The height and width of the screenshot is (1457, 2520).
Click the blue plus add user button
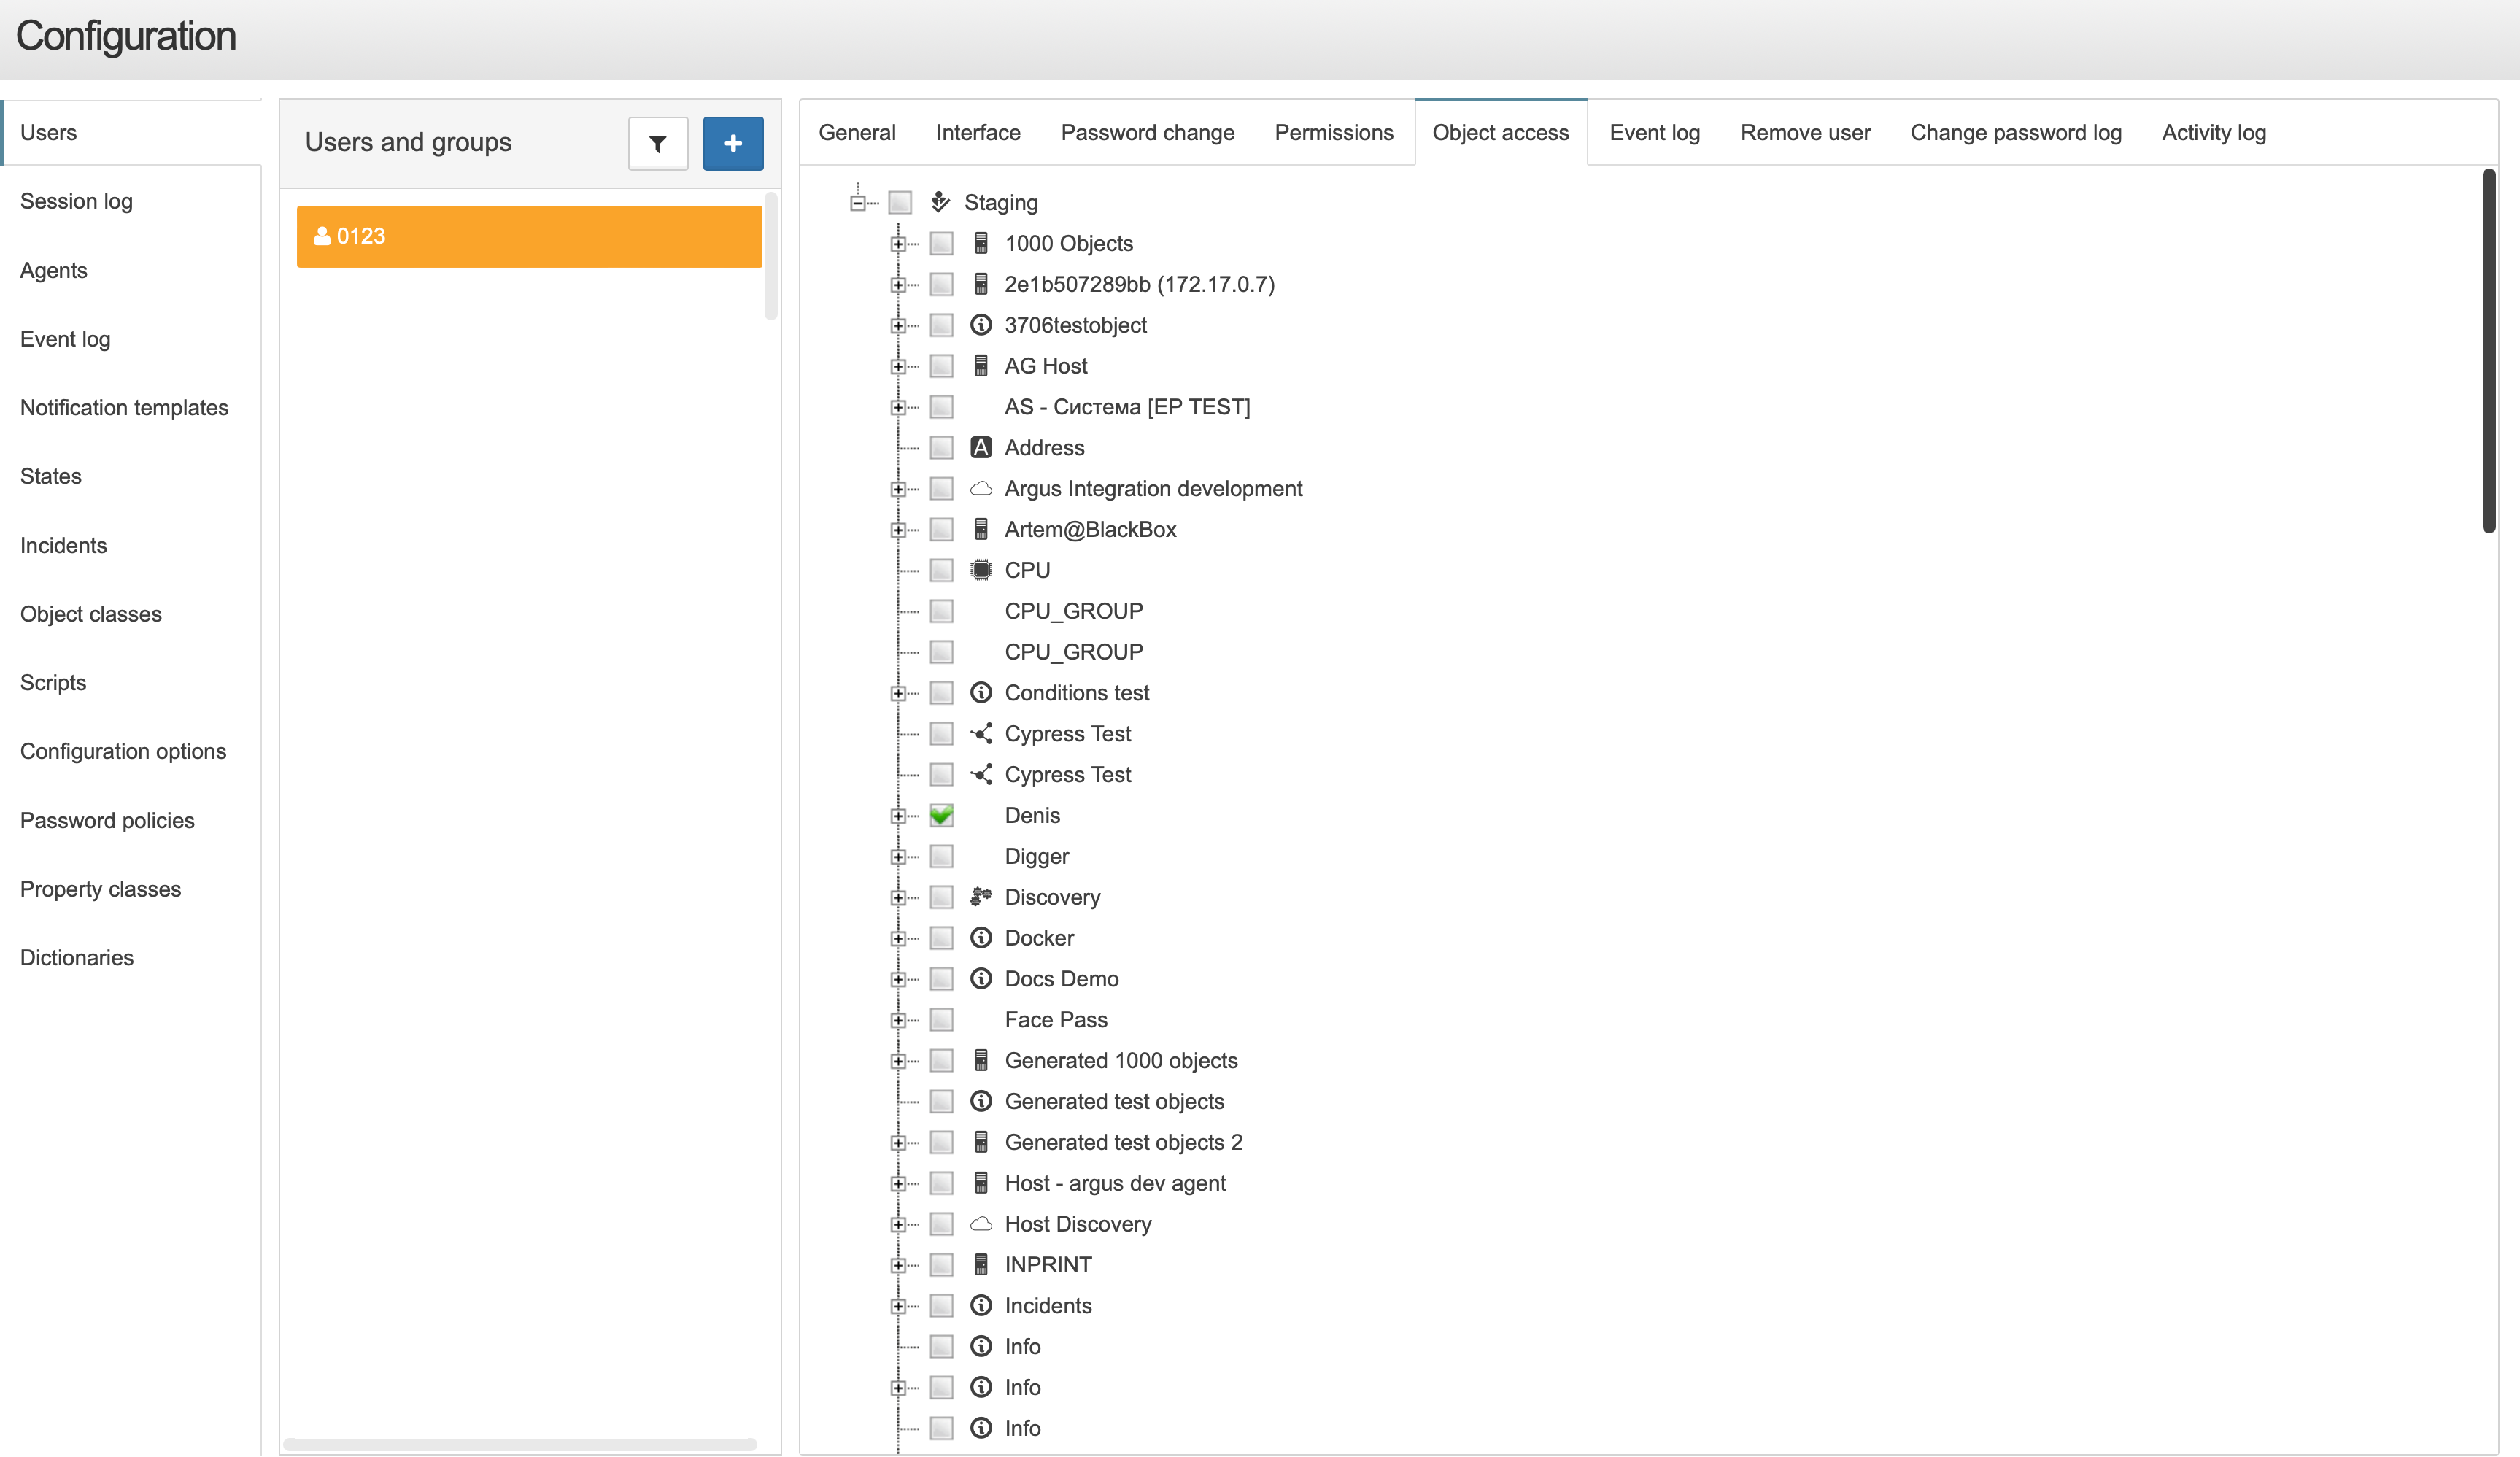point(733,143)
